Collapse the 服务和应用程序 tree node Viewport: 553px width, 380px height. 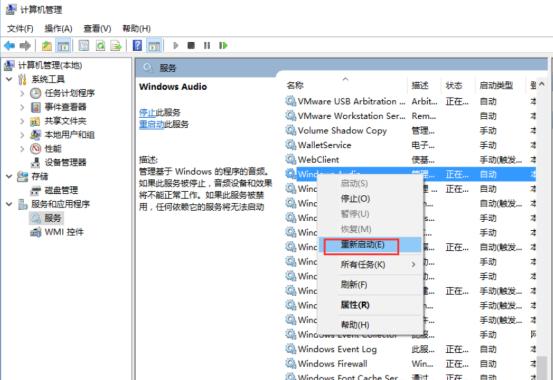click(x=10, y=204)
